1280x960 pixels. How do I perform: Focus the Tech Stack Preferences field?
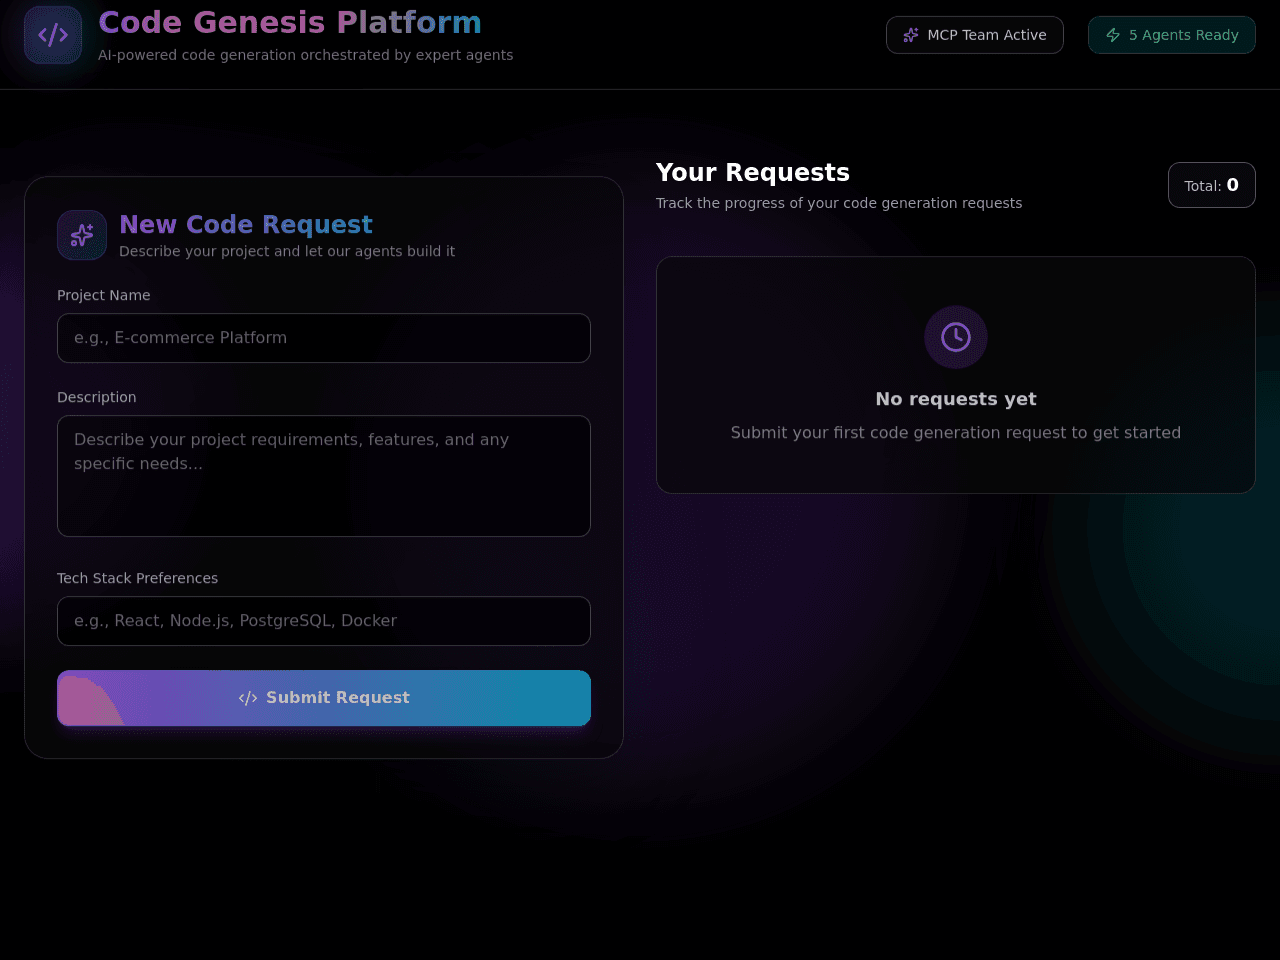tap(324, 621)
